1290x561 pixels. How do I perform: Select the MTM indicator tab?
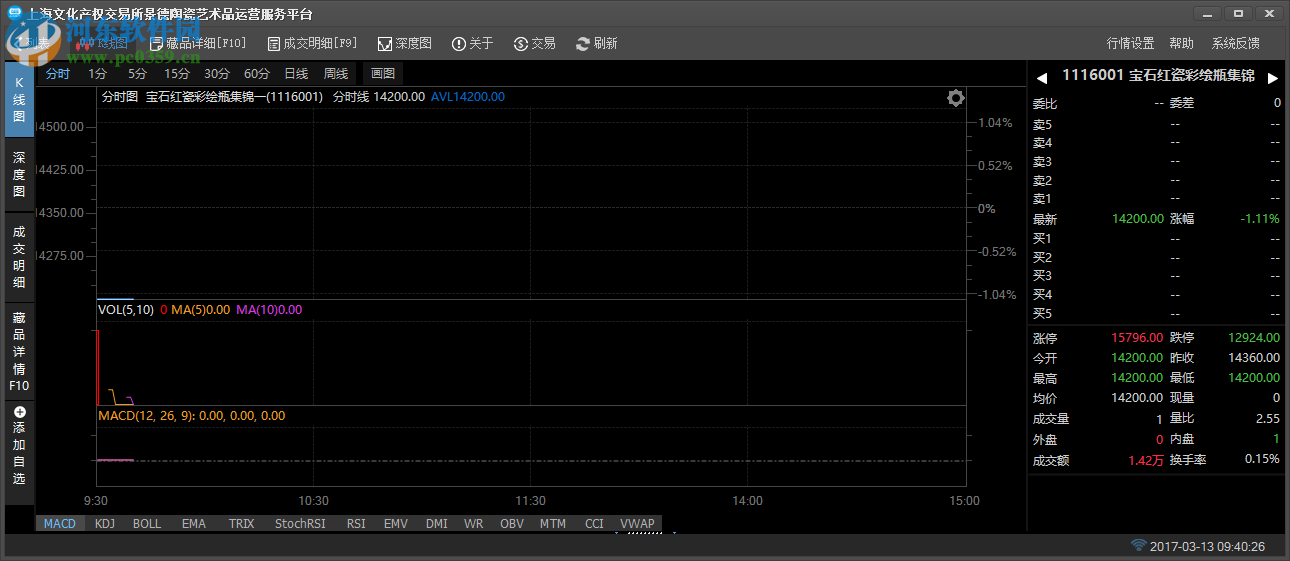pyautogui.click(x=553, y=523)
